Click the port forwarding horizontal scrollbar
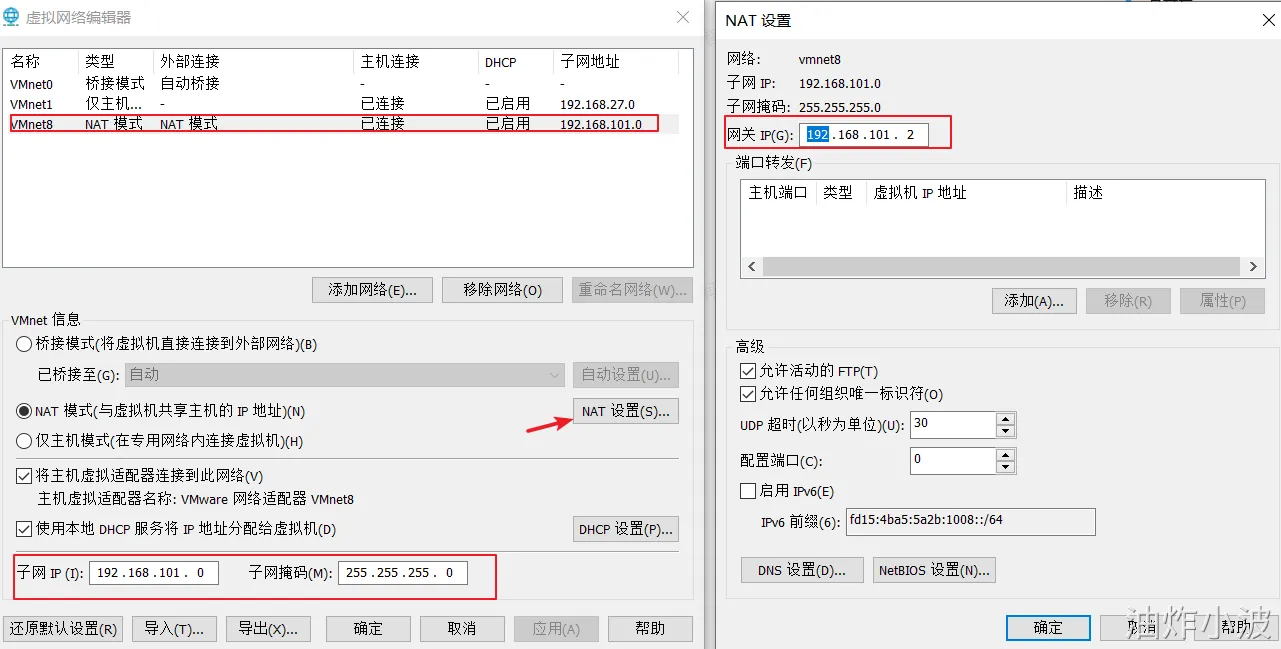The width and height of the screenshot is (1281, 649). [x=1003, y=267]
